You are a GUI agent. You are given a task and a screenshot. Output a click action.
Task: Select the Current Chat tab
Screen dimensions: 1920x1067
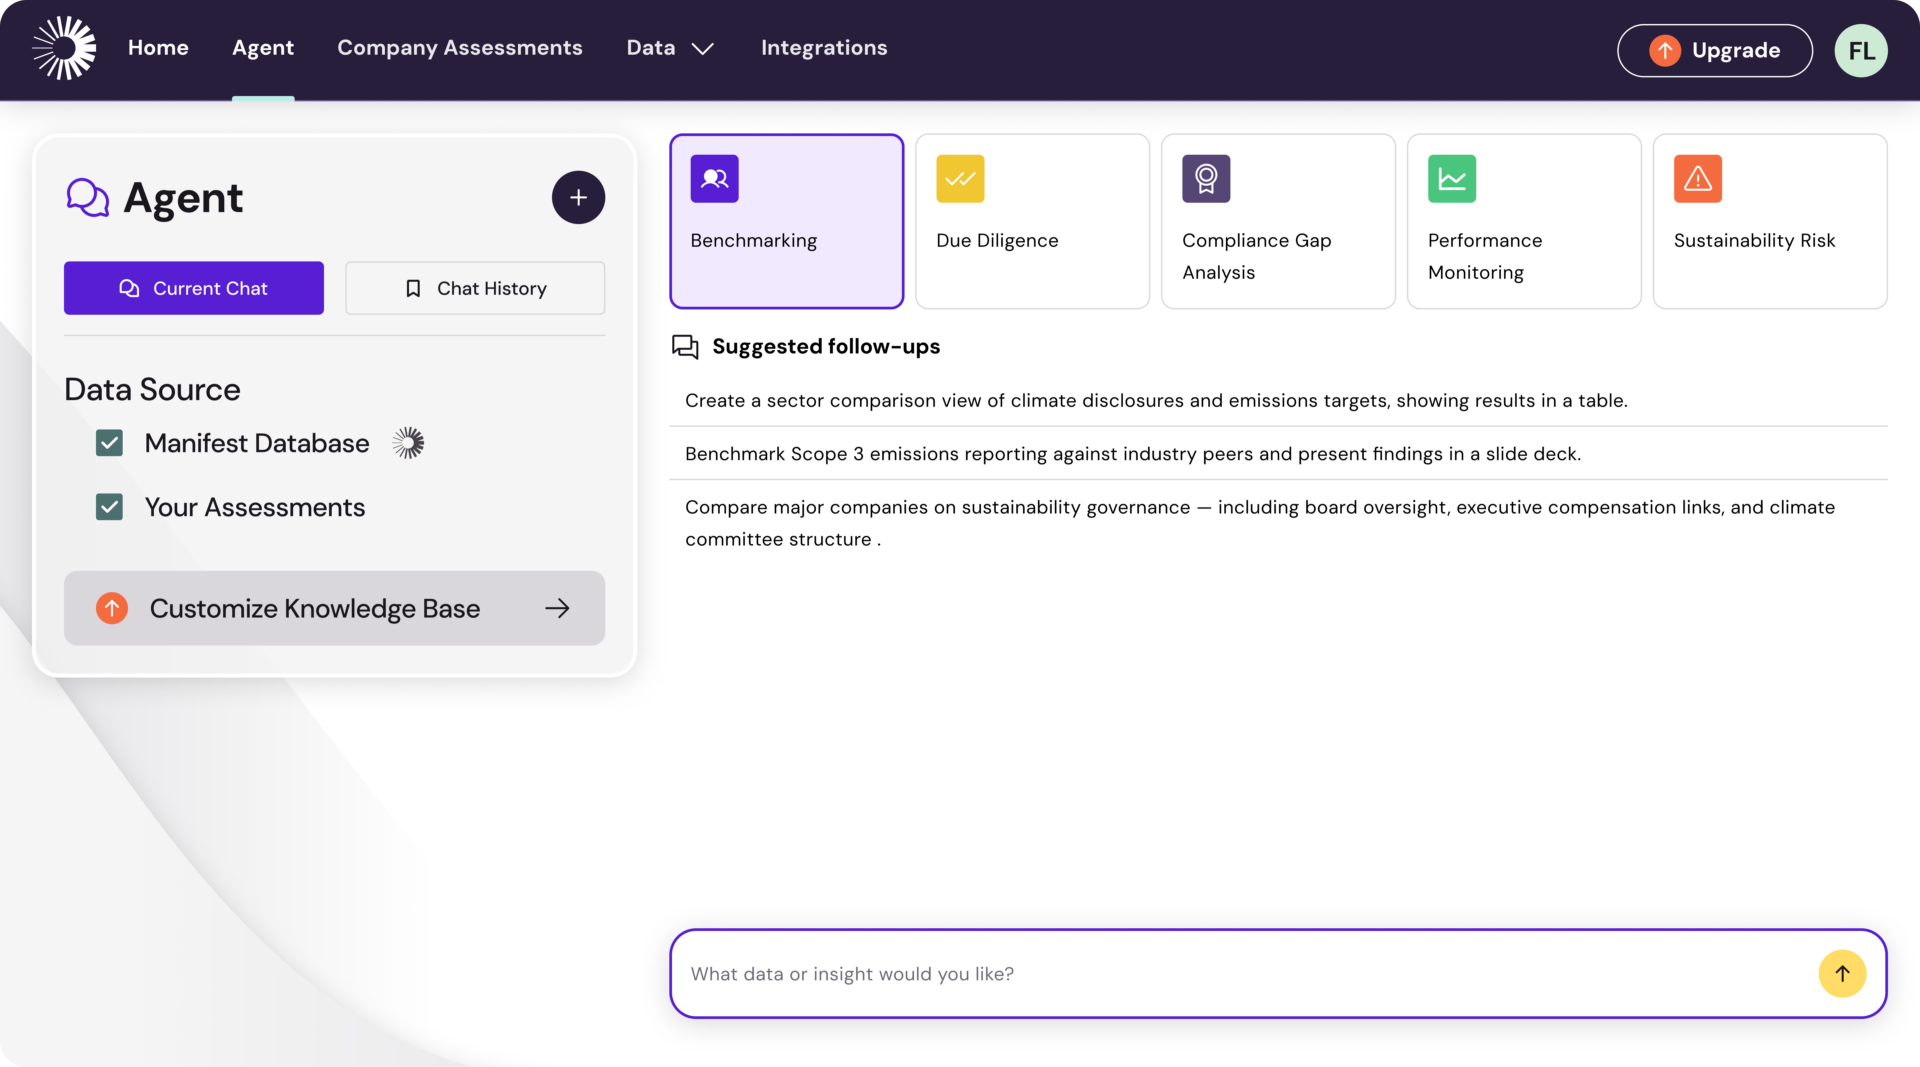coord(194,288)
